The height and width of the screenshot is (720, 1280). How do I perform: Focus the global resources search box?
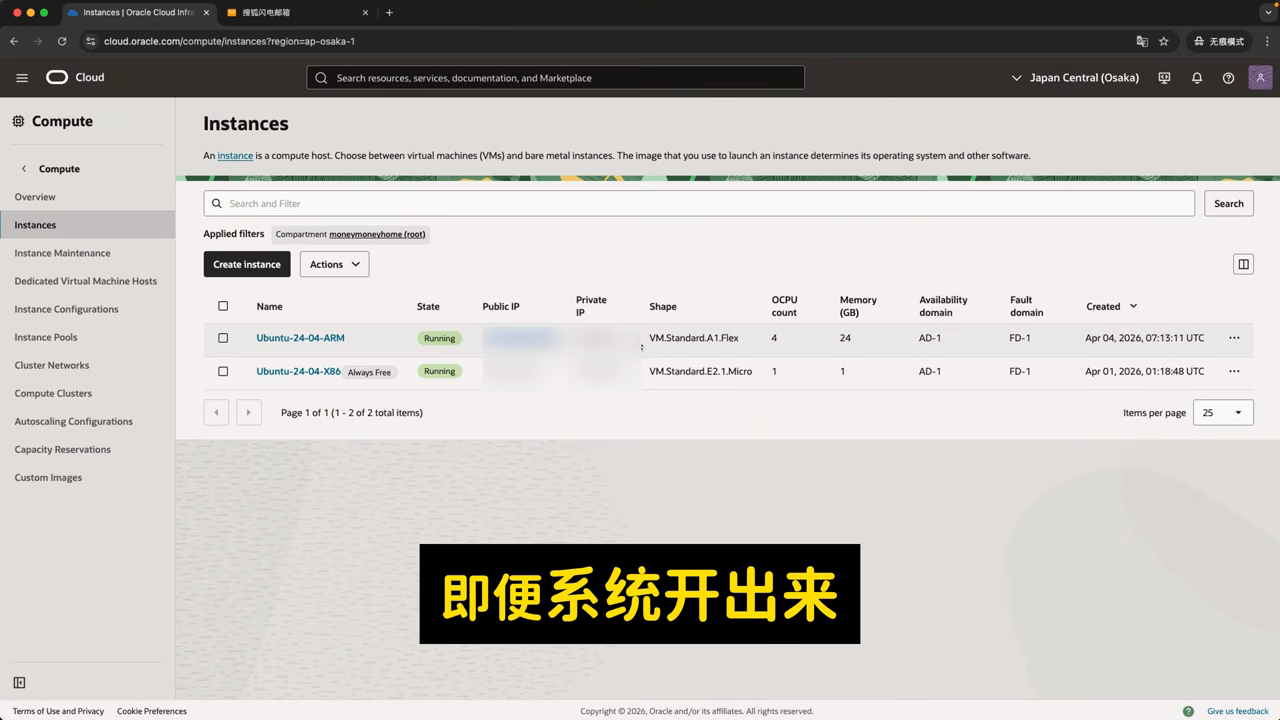coord(555,78)
